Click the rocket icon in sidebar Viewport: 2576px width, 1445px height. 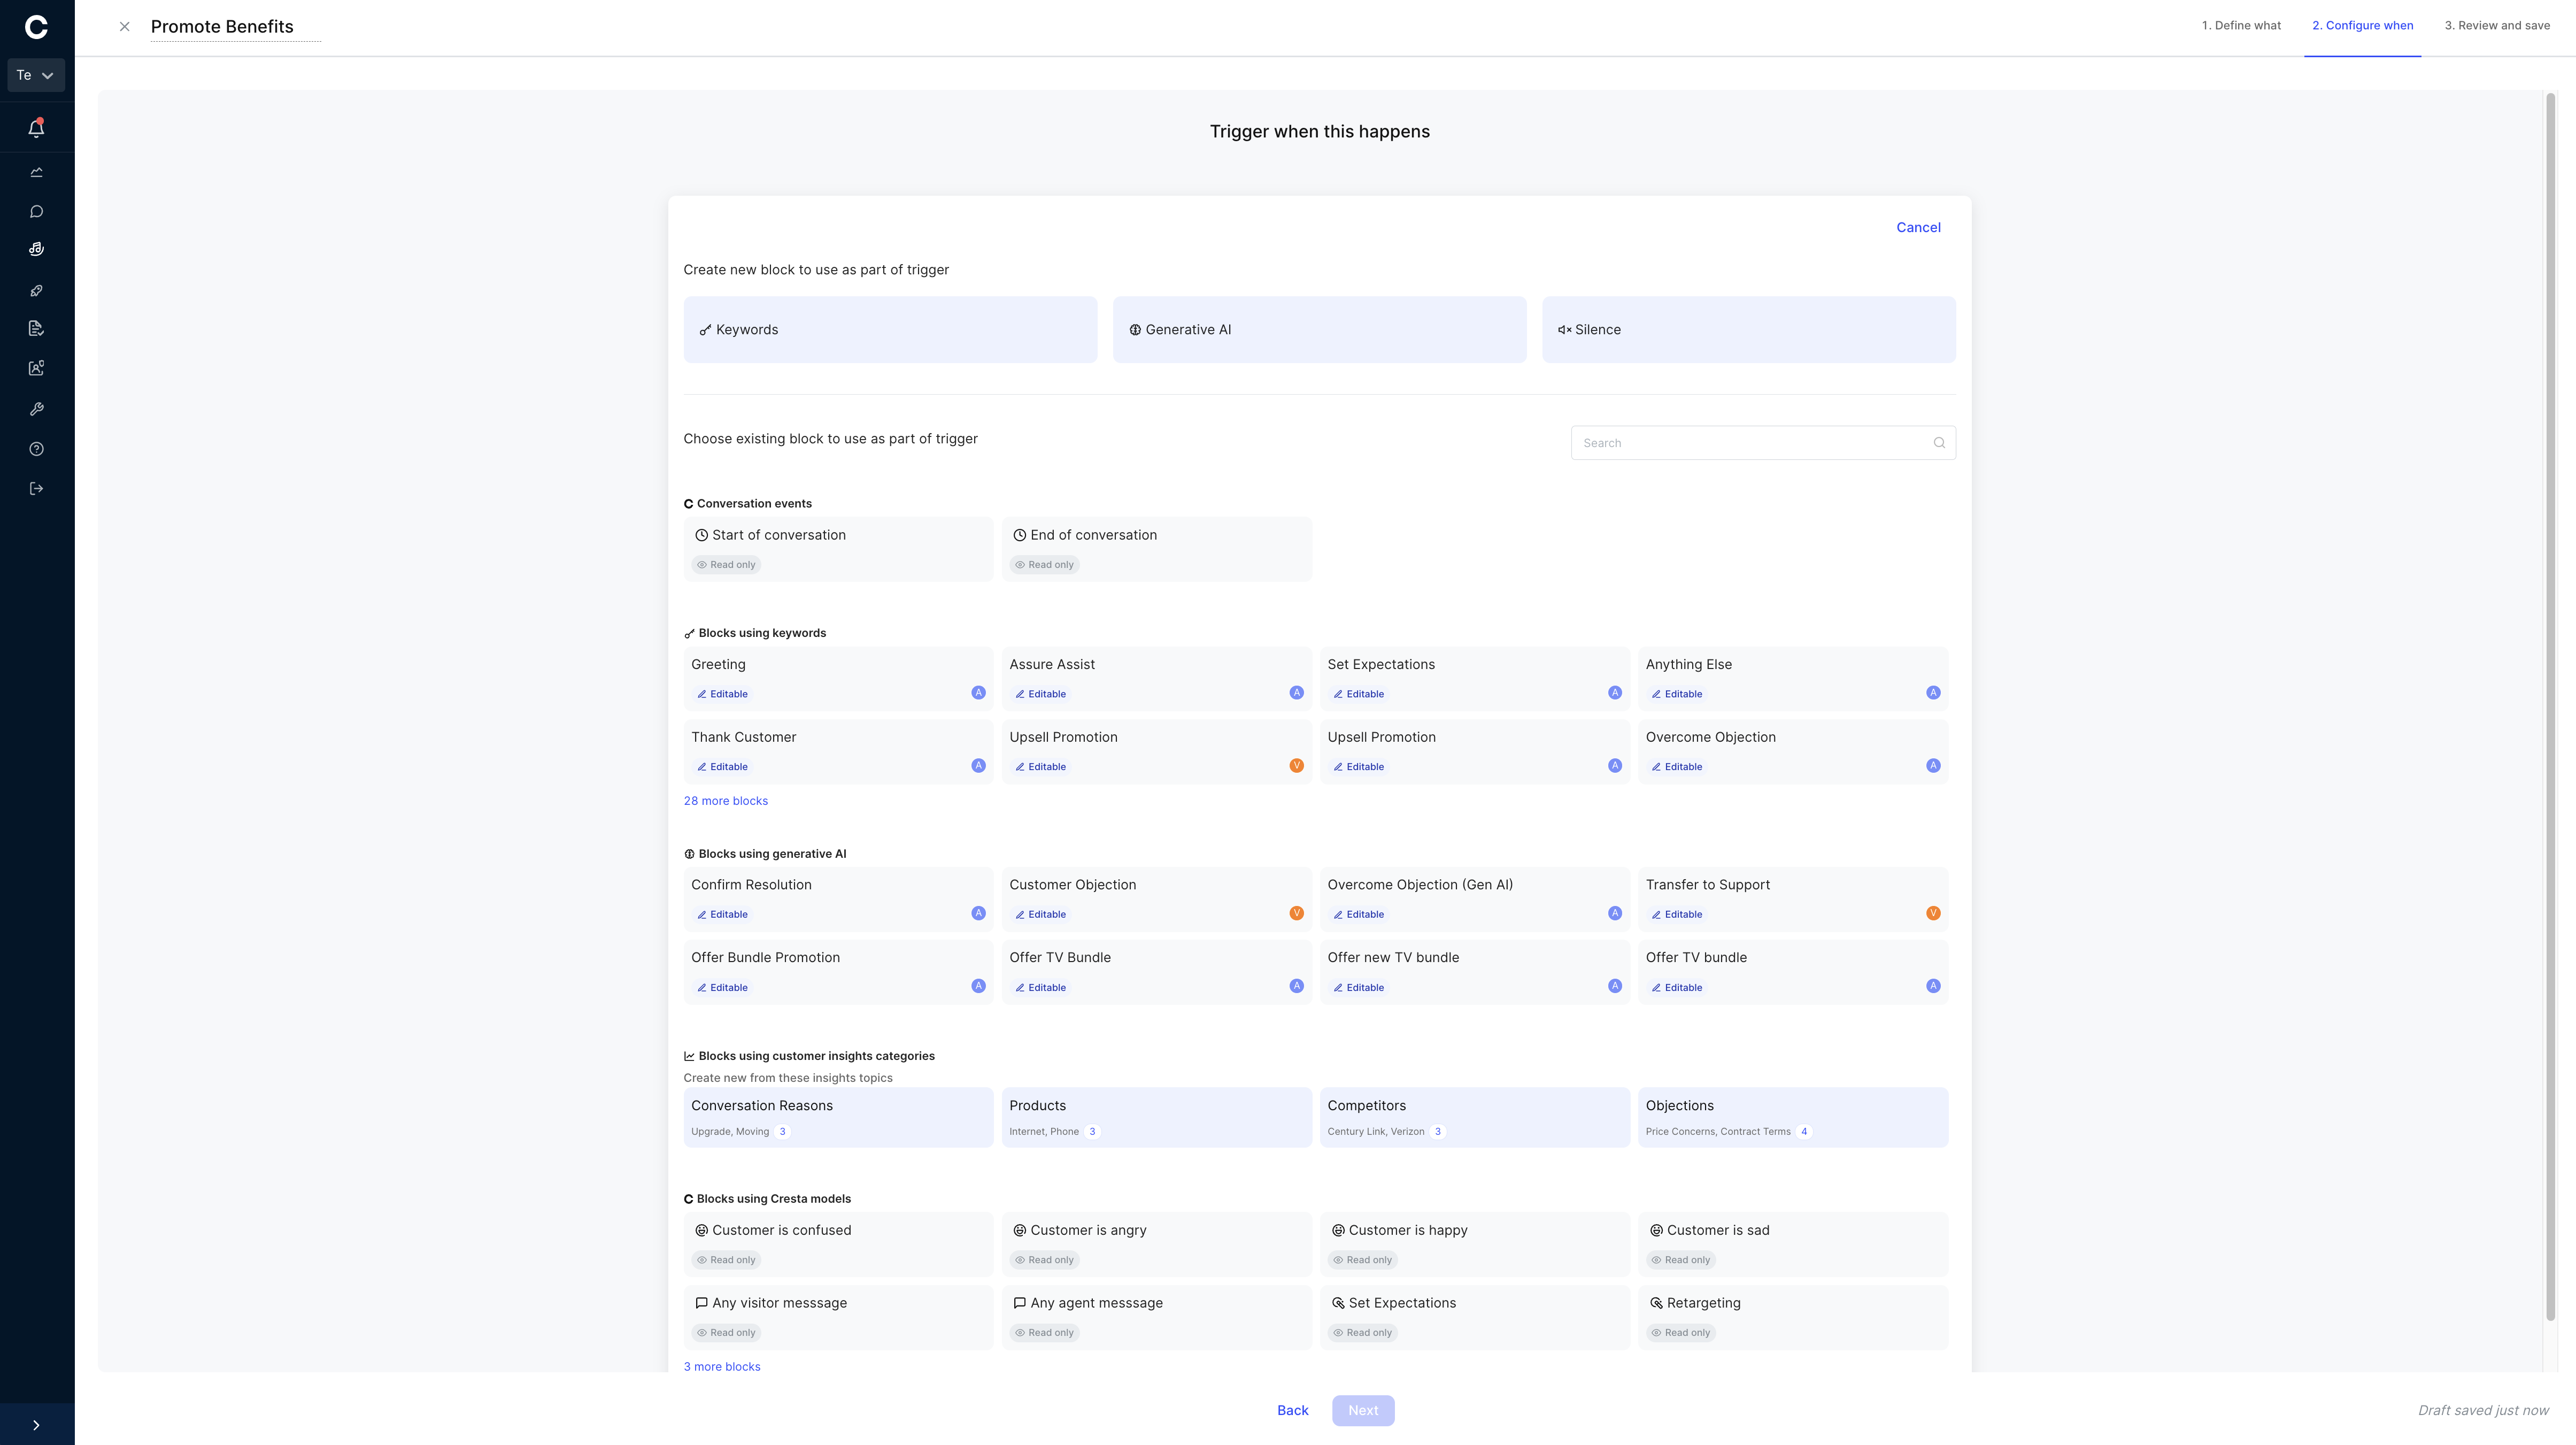coord(37,290)
